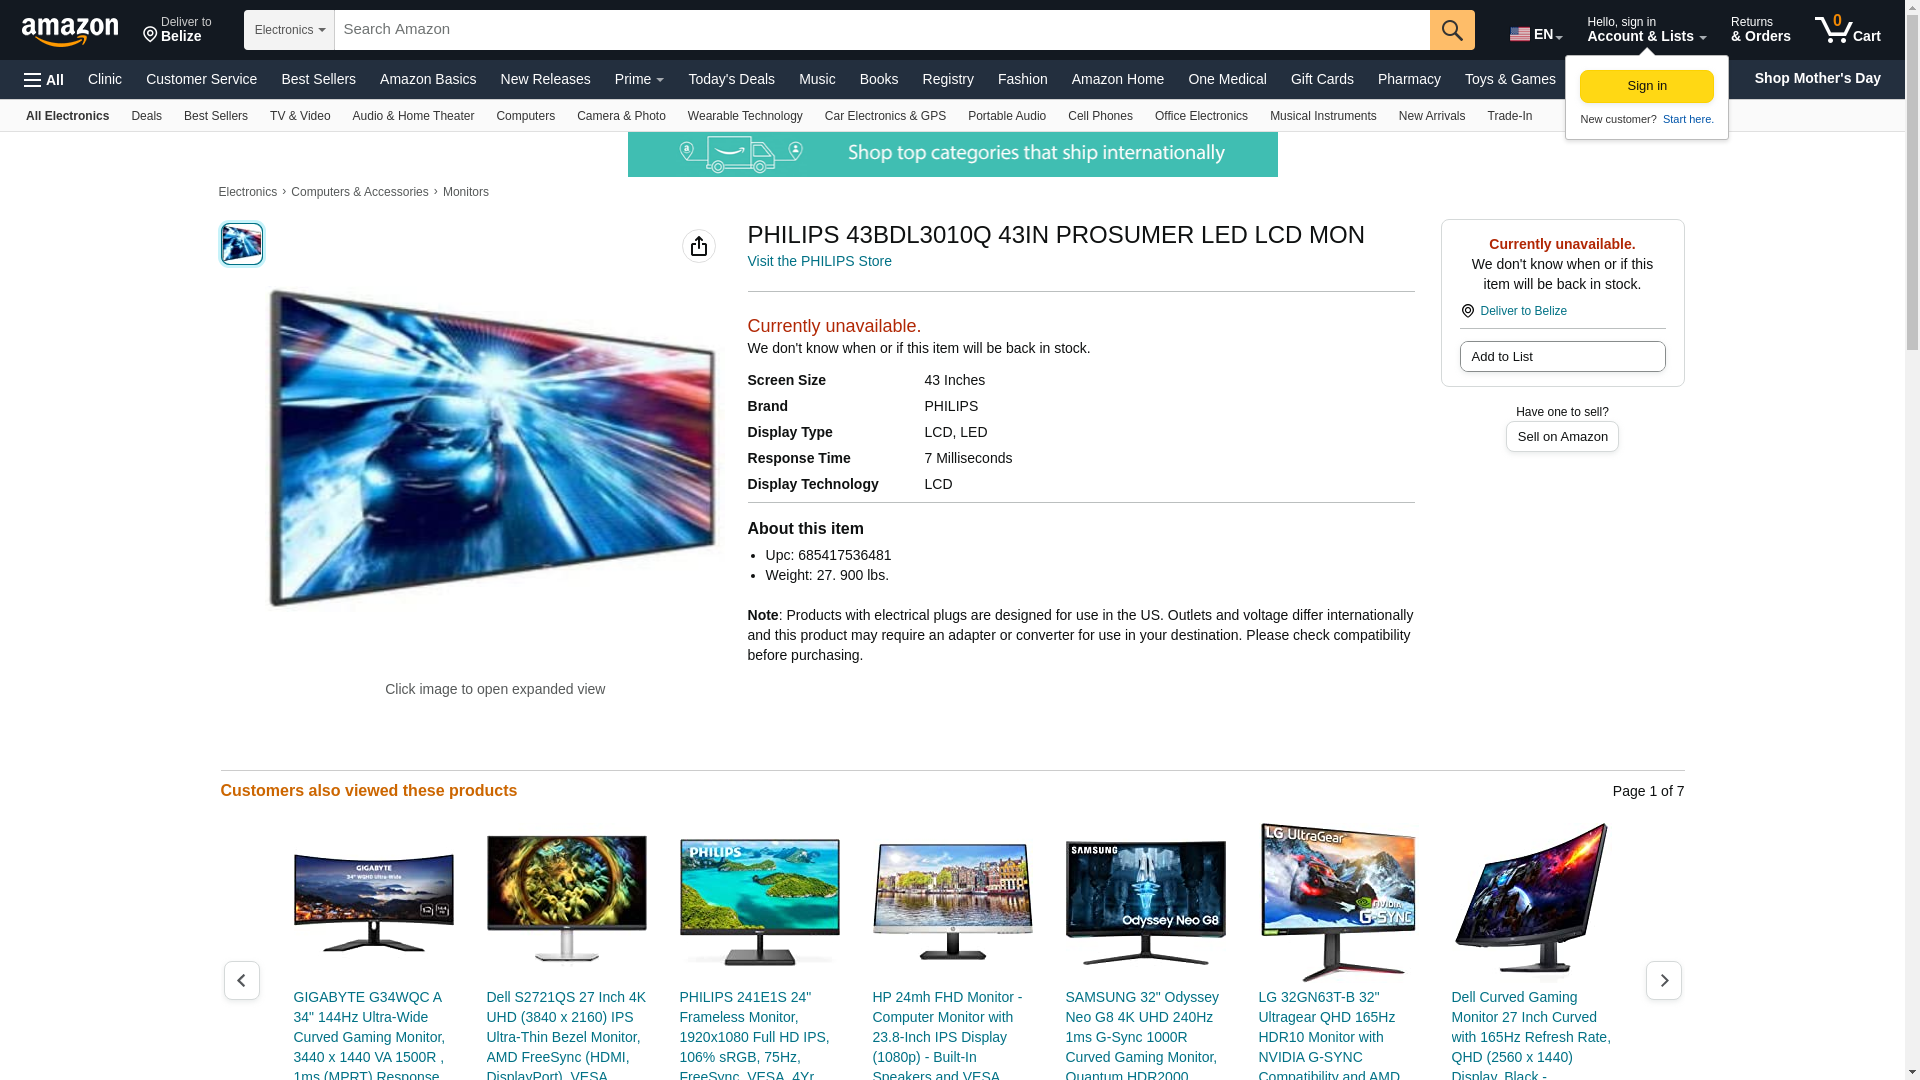Open the Monitors breadcrumb link

pyautogui.click(x=465, y=192)
